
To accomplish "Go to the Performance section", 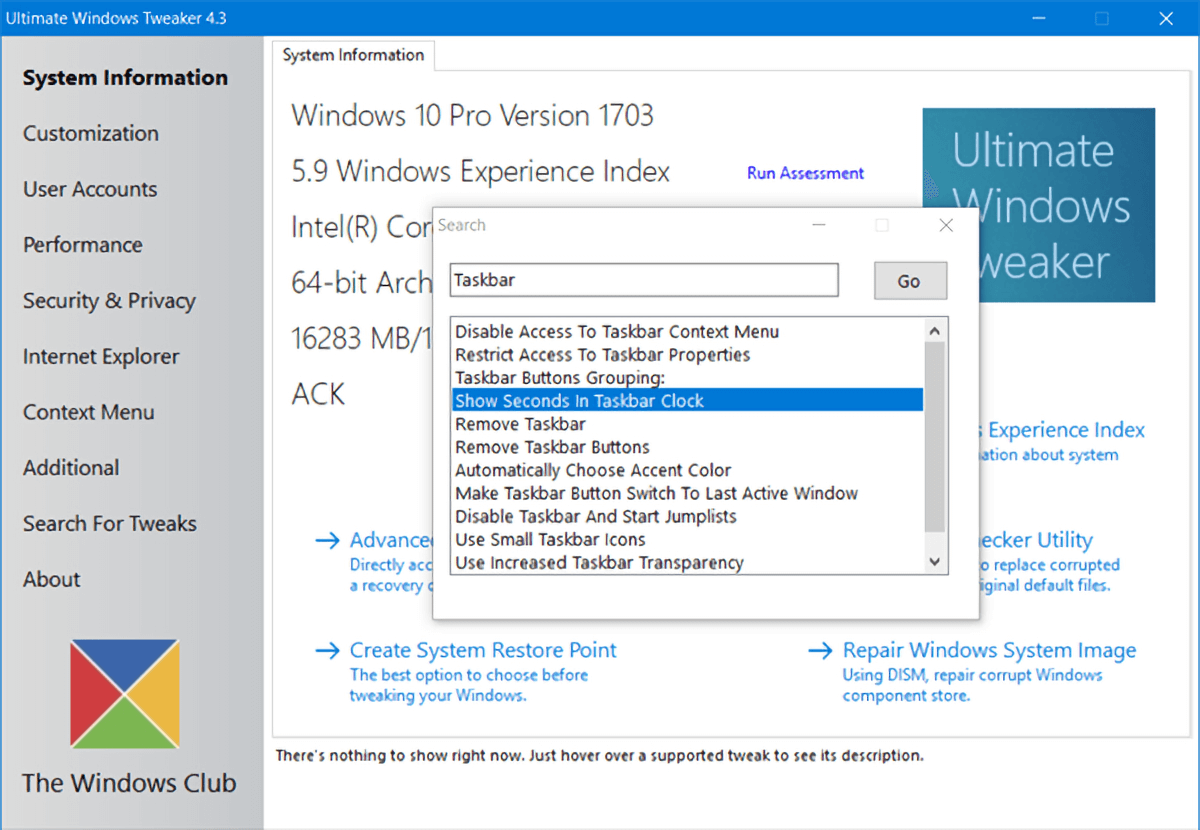I will point(83,245).
